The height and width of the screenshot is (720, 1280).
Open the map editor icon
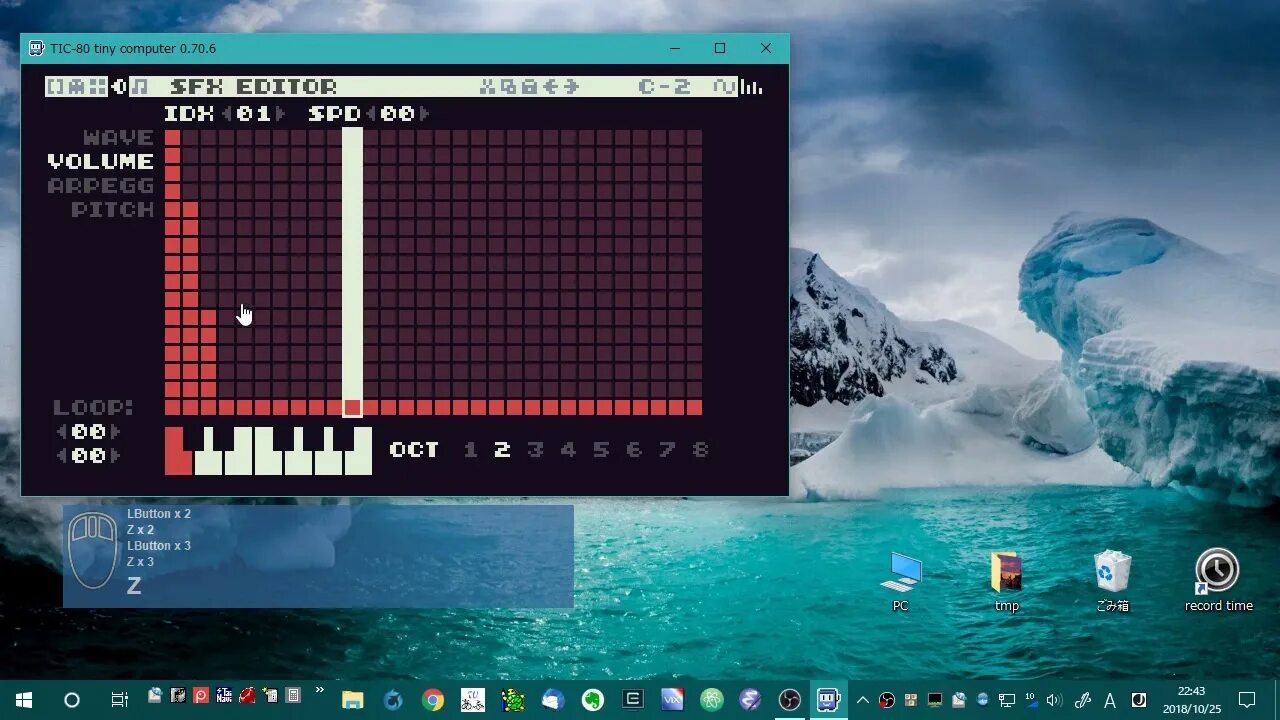point(98,87)
